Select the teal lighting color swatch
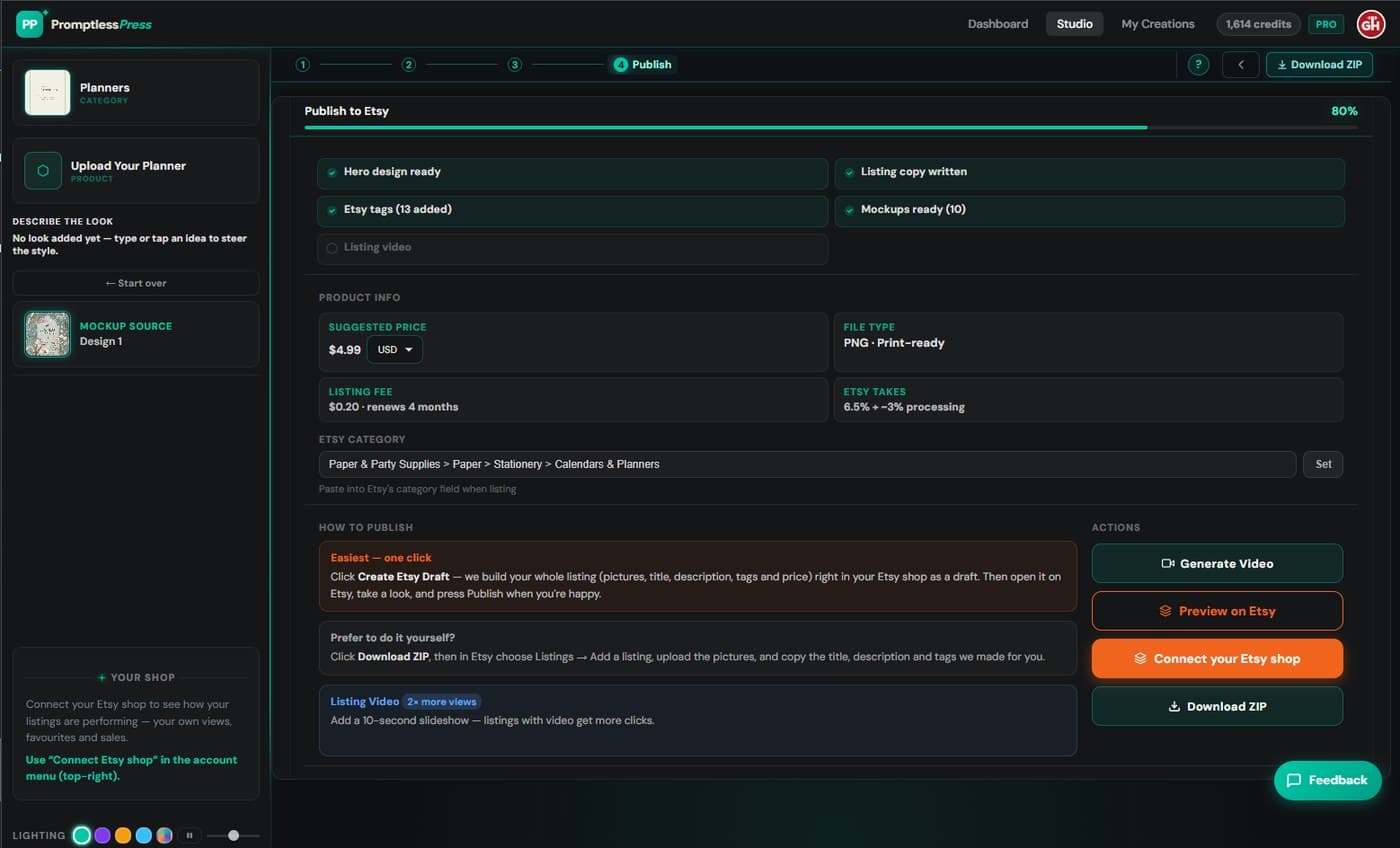1400x848 pixels. point(82,835)
